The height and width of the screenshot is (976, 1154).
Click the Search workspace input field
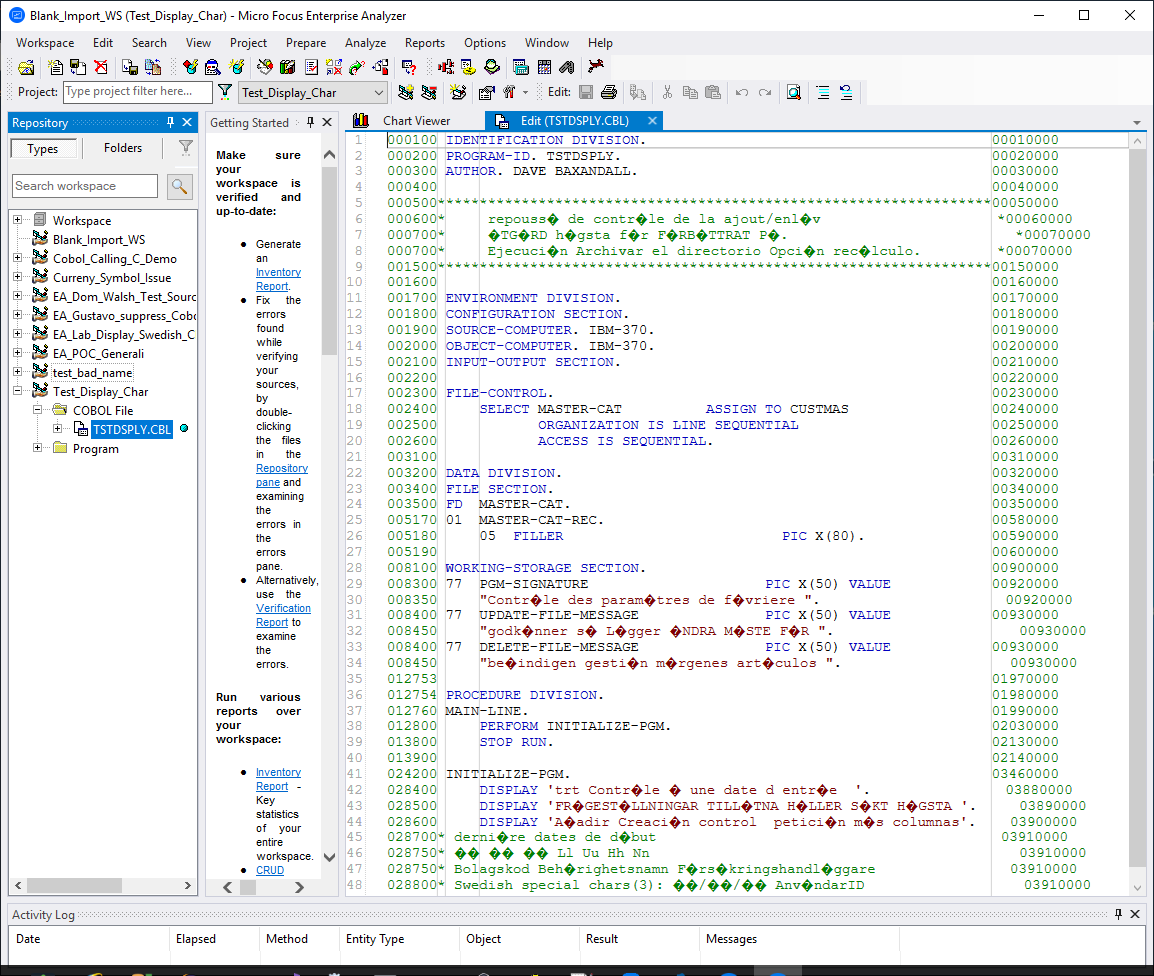[x=85, y=186]
